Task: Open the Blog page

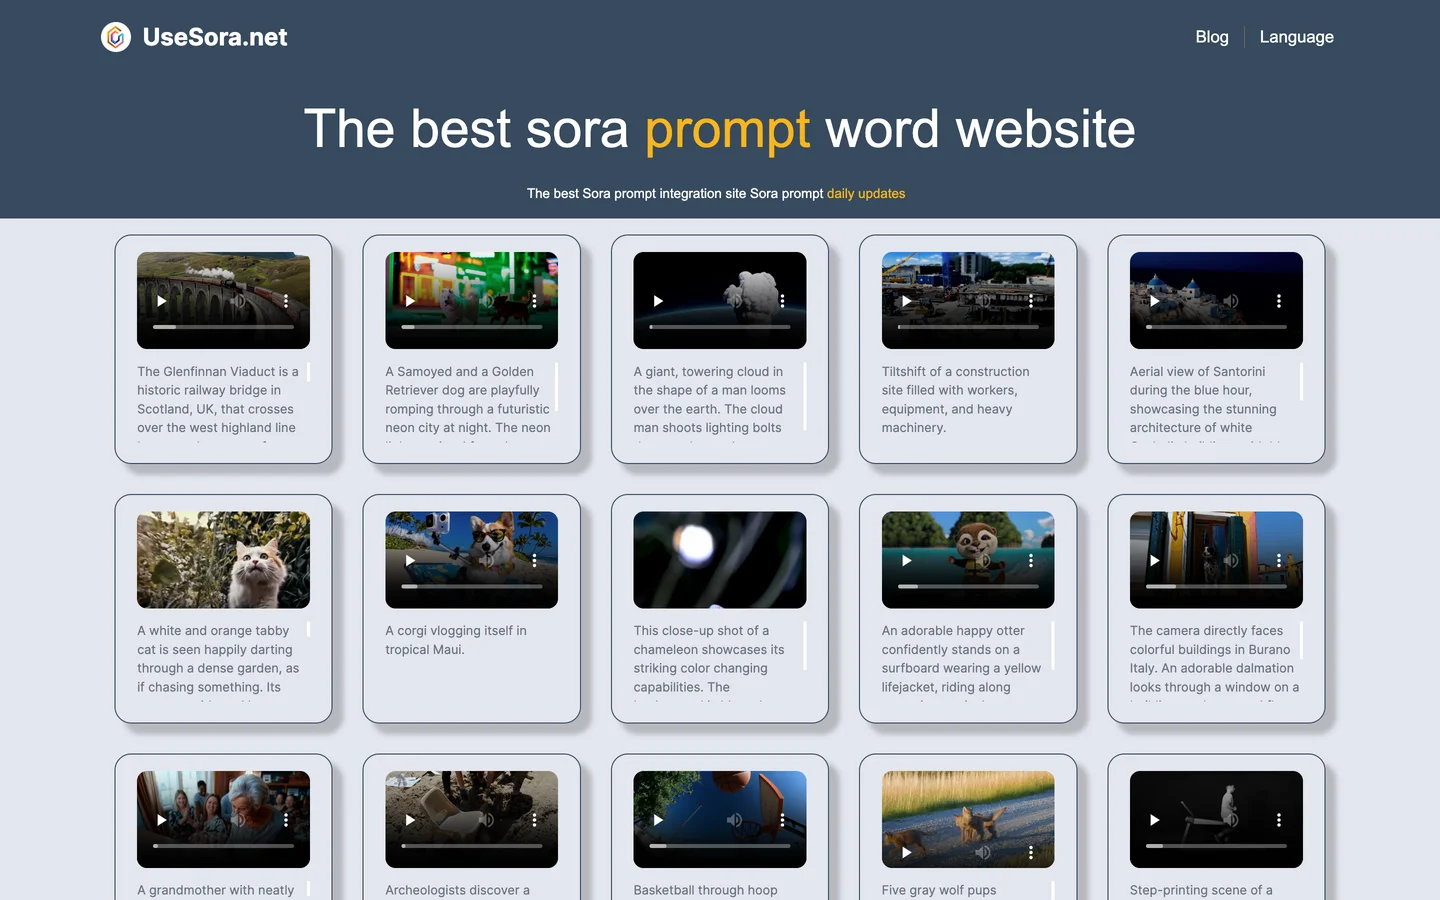Action: 1211,37
